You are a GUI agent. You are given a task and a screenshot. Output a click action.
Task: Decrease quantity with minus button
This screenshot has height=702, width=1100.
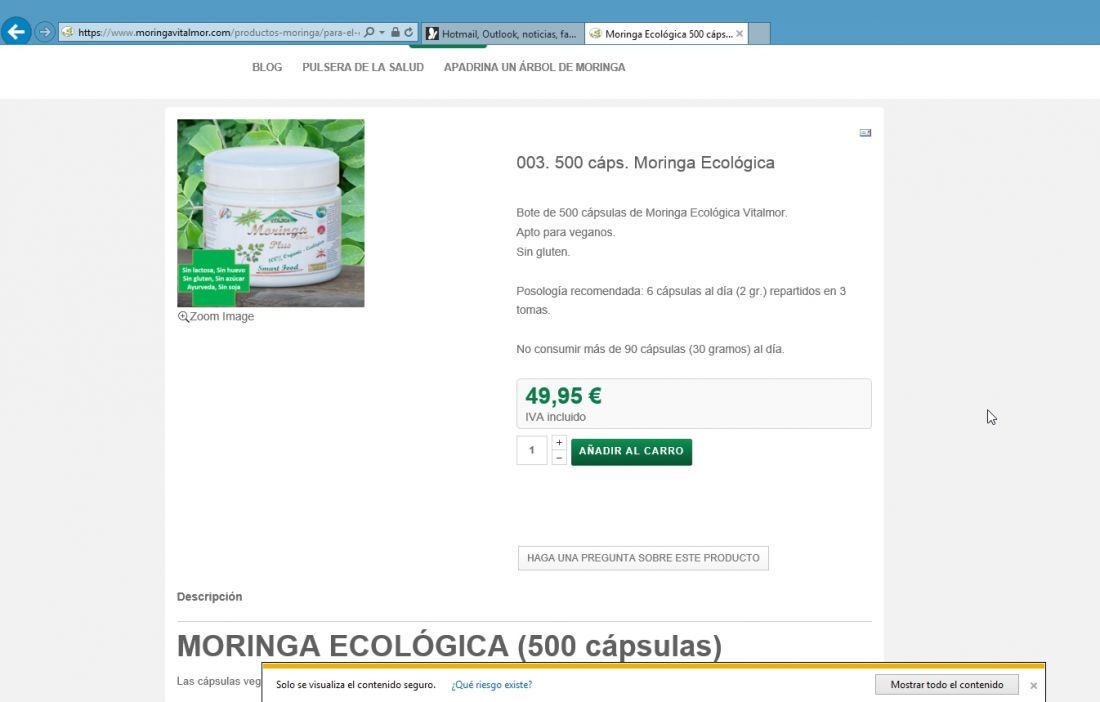pyautogui.click(x=559, y=458)
